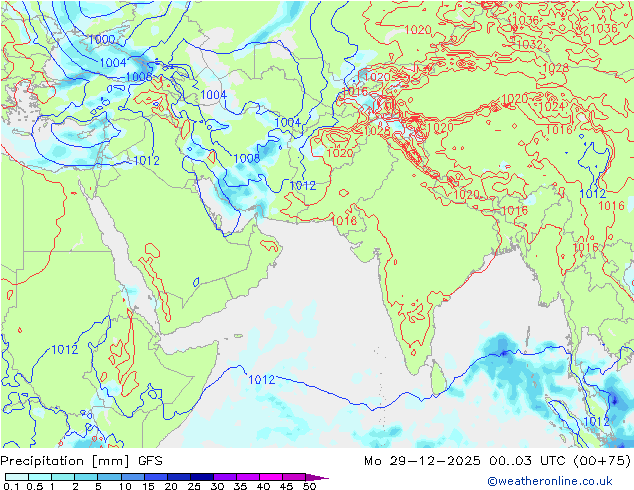Image resolution: width=634 pixels, height=490 pixels.
Task: Click the '1032' isobar label
Action: pyautogui.click(x=530, y=44)
